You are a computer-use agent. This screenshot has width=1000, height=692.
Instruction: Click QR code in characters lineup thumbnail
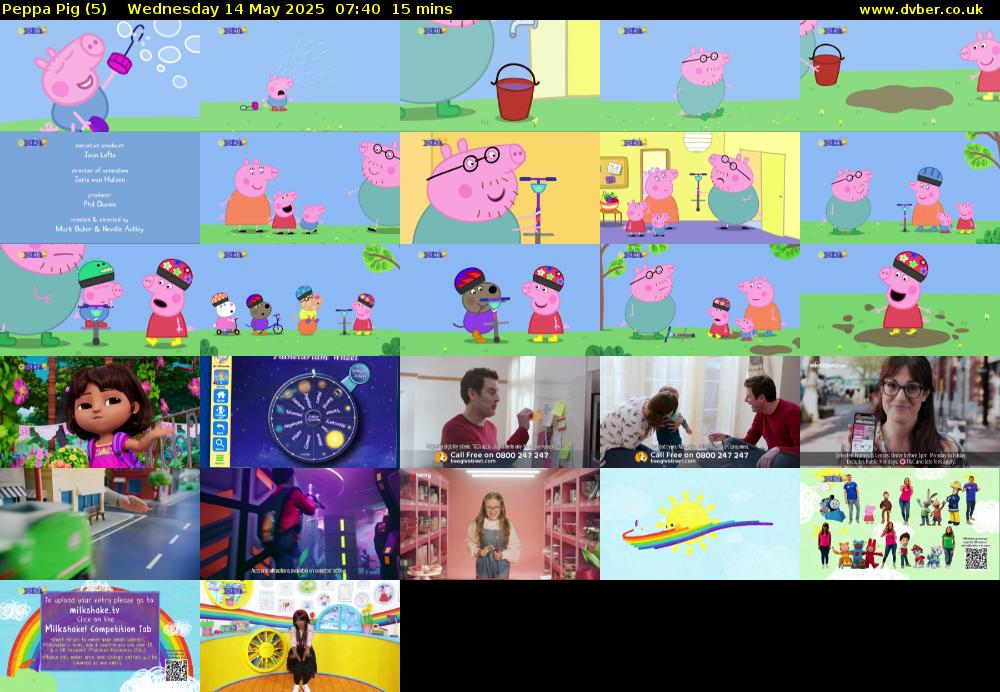(976, 559)
